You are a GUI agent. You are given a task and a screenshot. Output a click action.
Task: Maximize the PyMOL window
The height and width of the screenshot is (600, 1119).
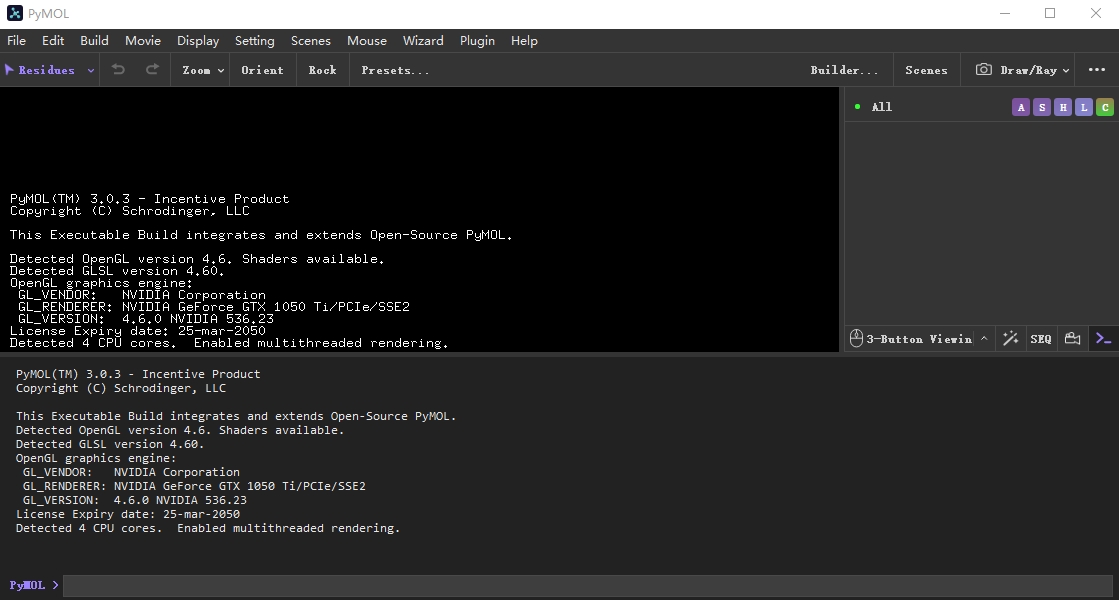point(1050,14)
